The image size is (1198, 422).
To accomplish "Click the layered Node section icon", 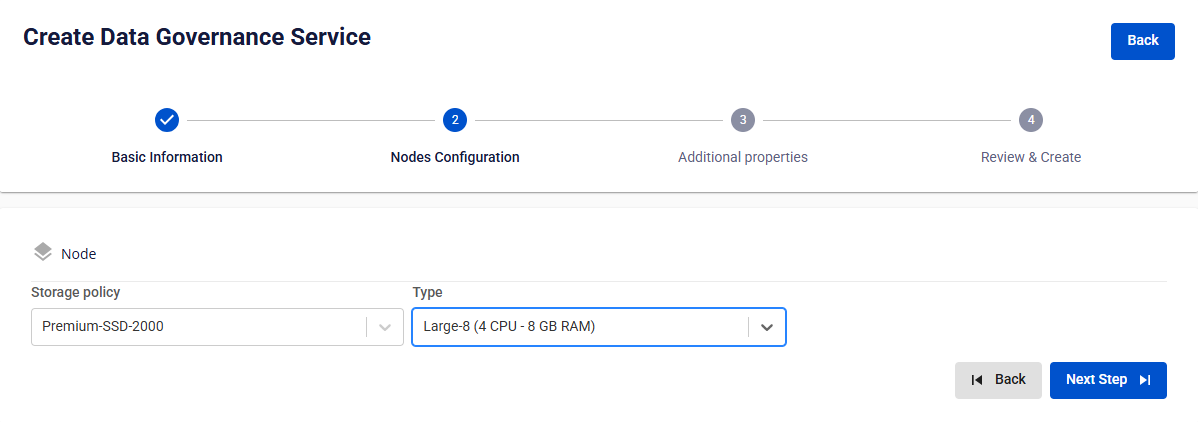I will 44,252.
